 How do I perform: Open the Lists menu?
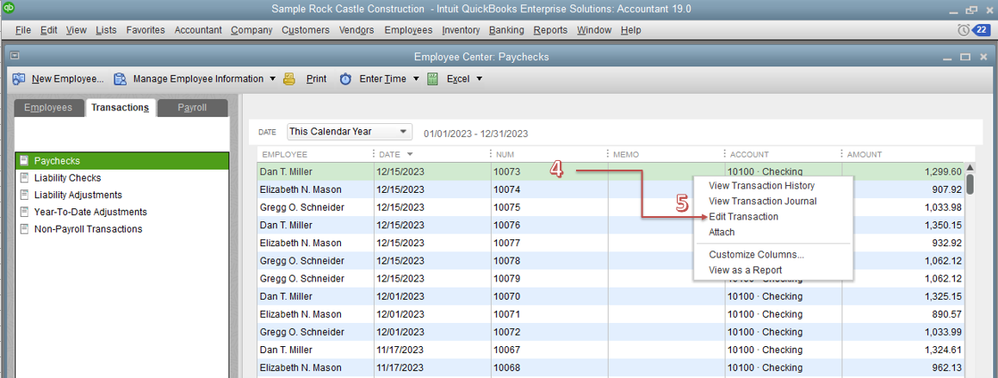(106, 30)
